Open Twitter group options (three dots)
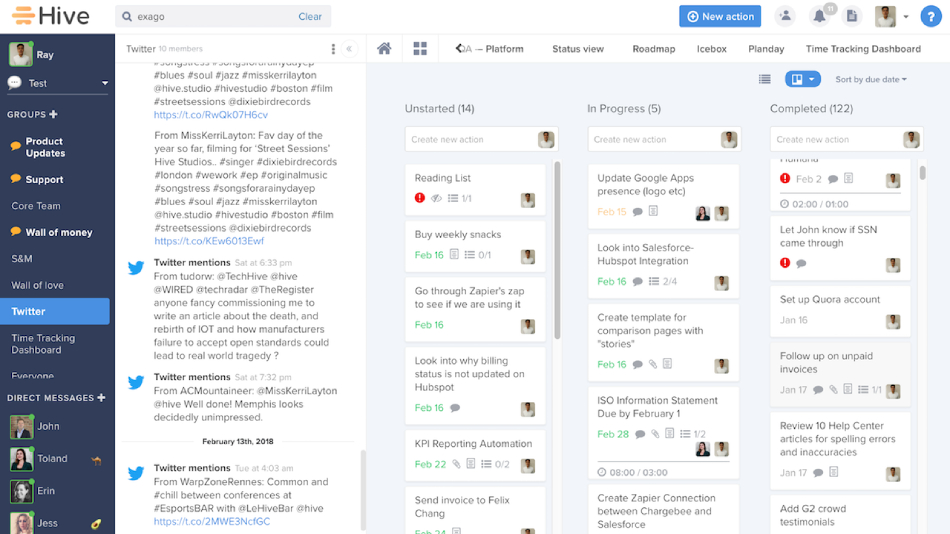 (333, 49)
